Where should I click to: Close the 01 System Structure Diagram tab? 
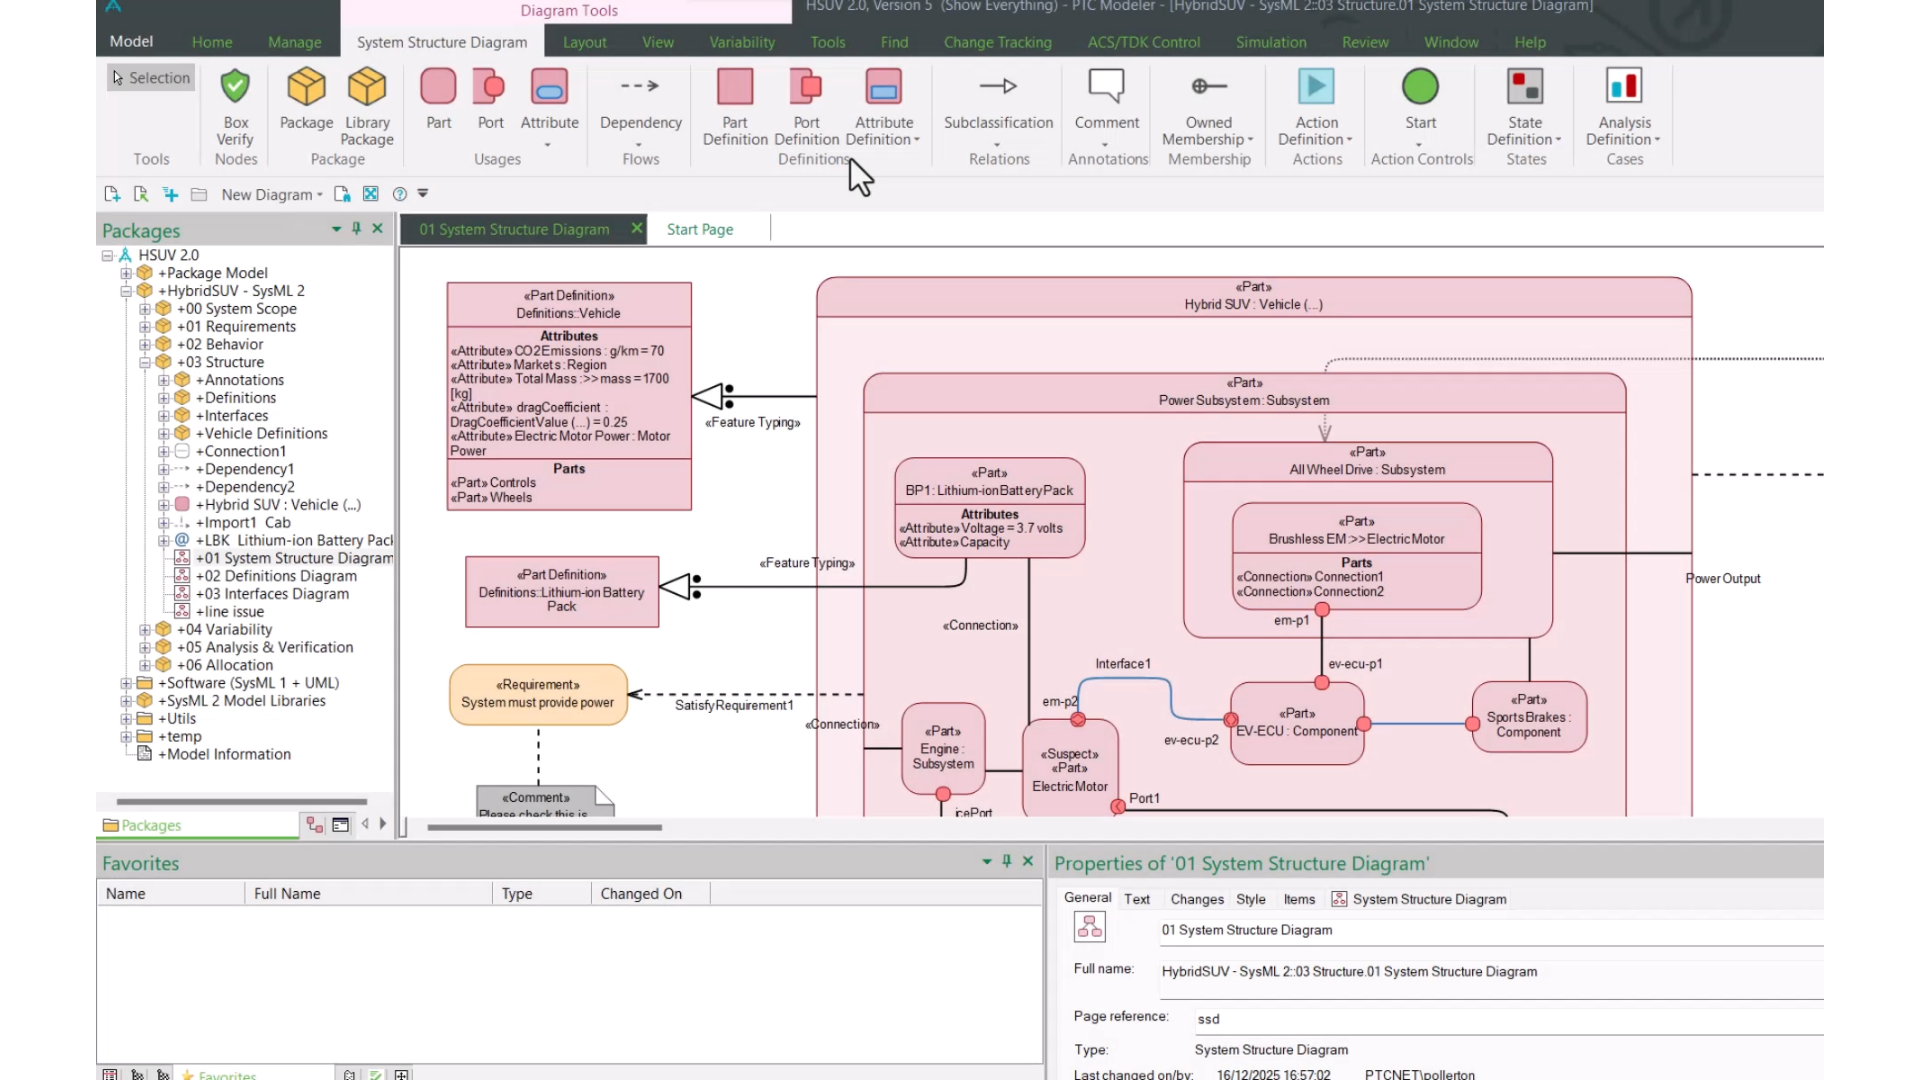(636, 229)
